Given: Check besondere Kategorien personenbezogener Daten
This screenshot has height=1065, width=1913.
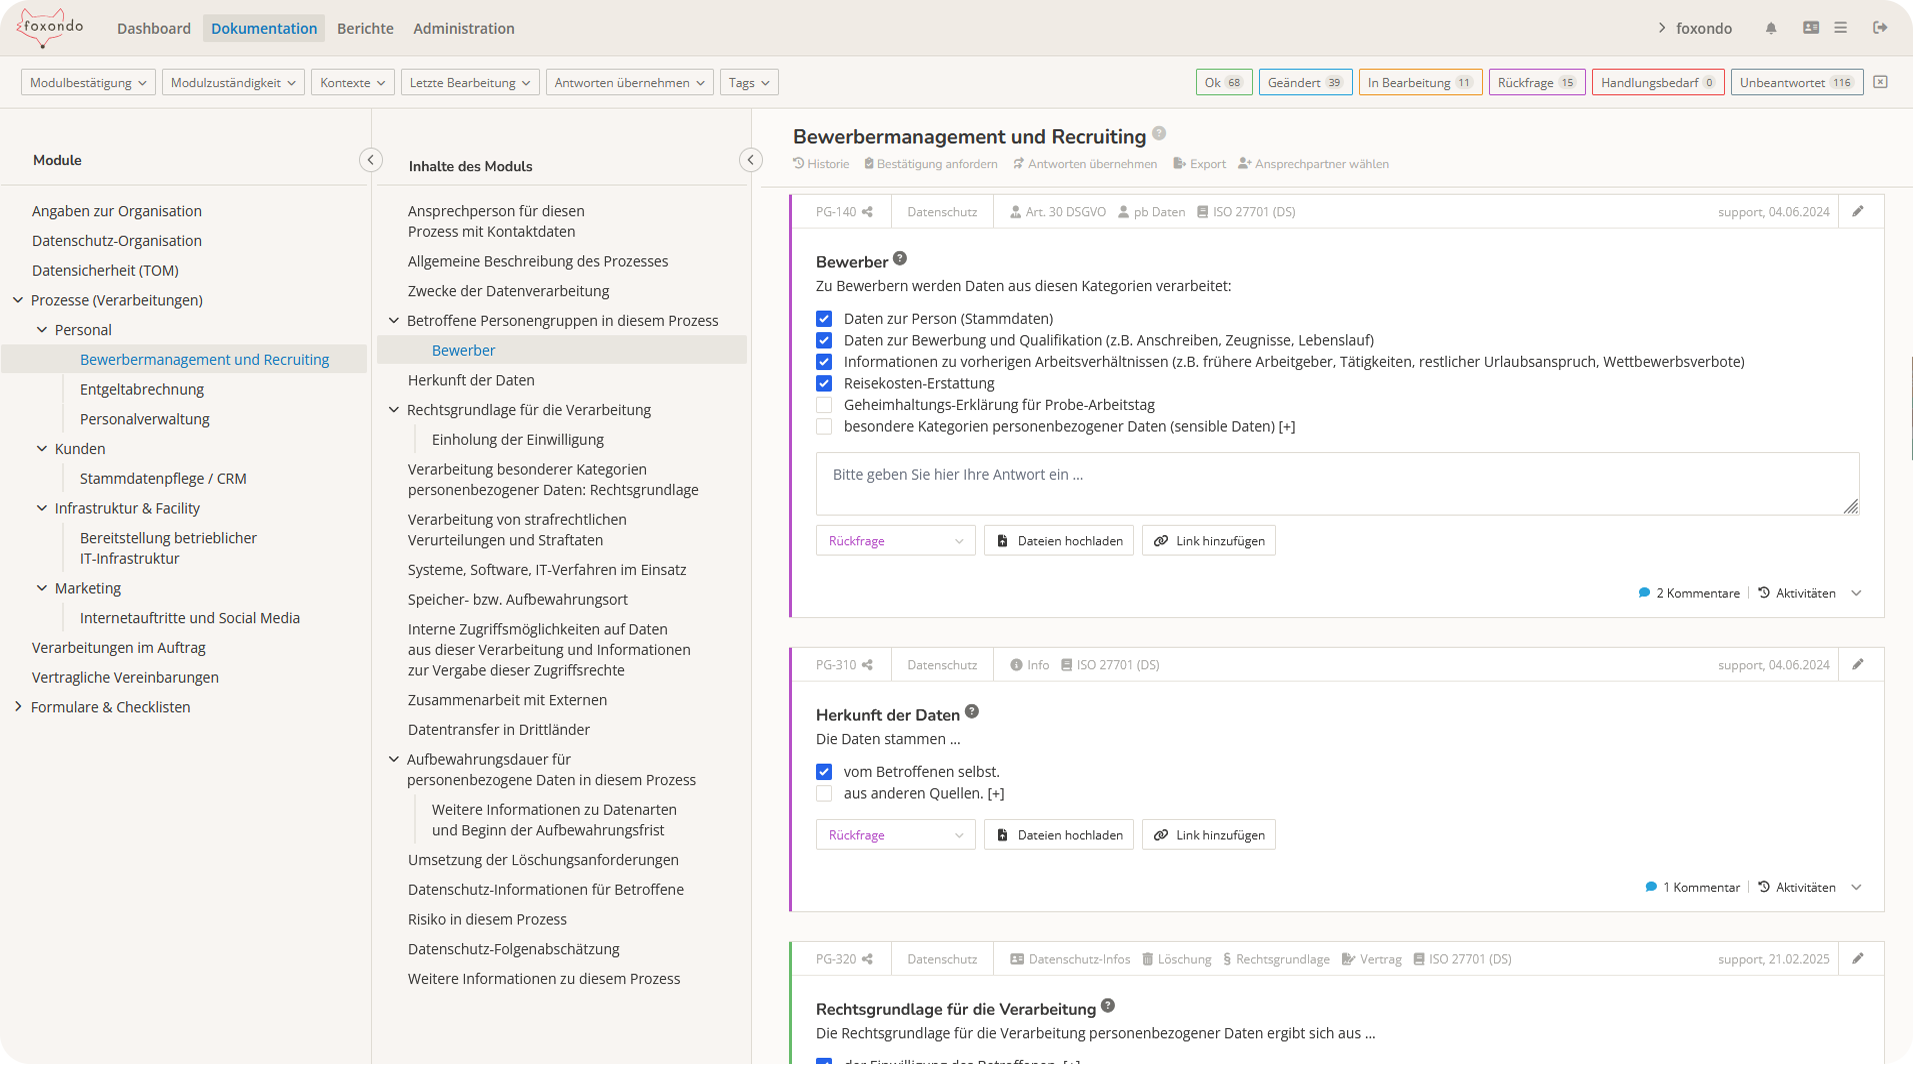Looking at the screenshot, I should (824, 427).
